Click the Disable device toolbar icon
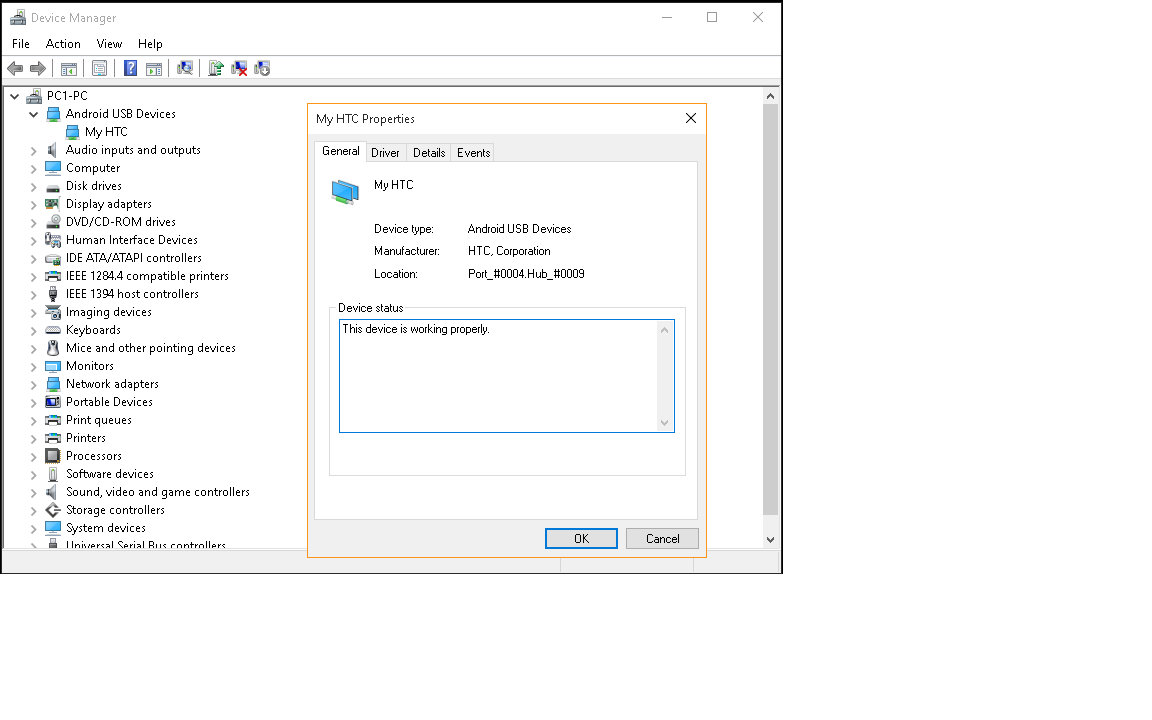Image resolution: width=1152 pixels, height=720 pixels. click(262, 68)
